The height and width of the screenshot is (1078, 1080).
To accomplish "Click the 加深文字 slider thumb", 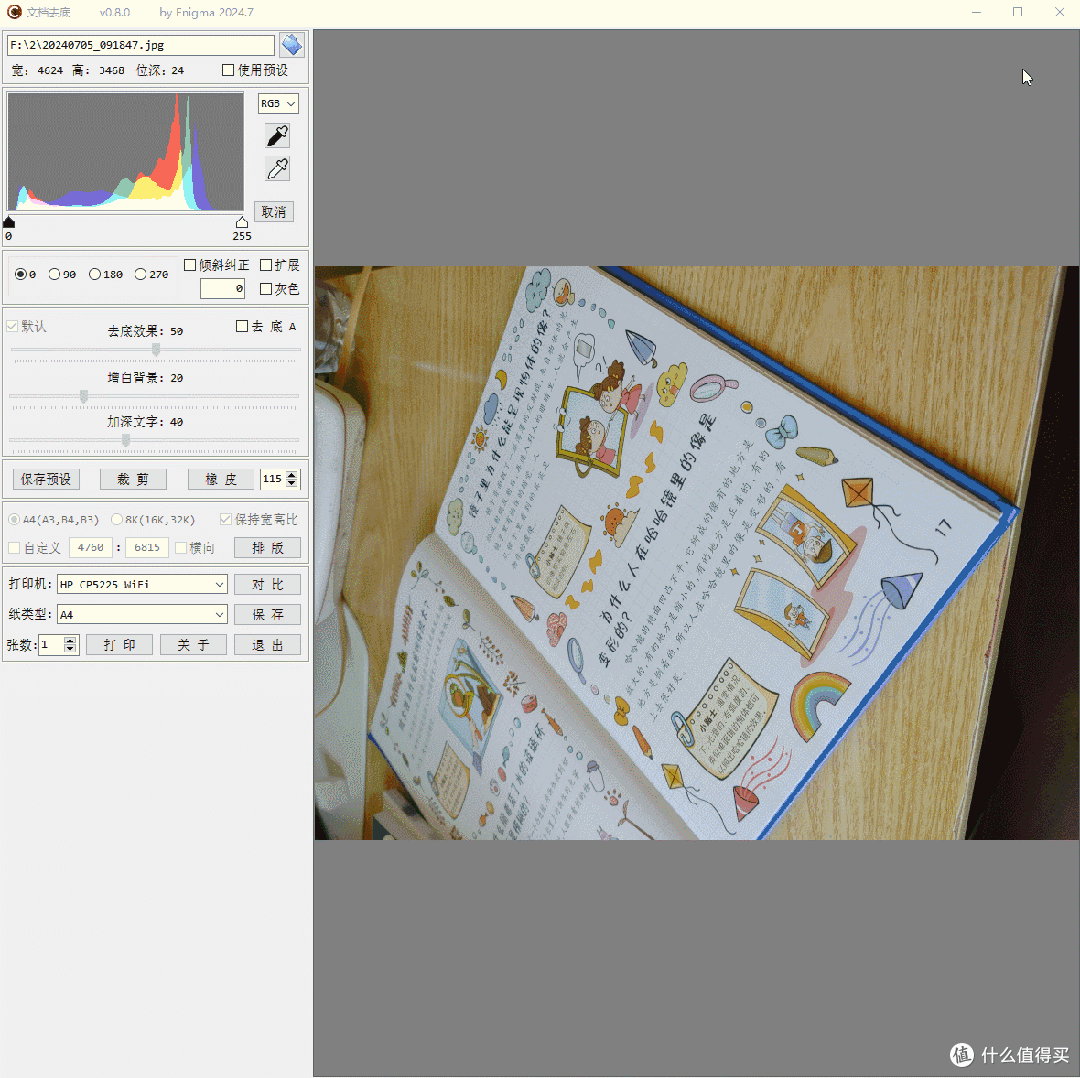I will coord(126,440).
